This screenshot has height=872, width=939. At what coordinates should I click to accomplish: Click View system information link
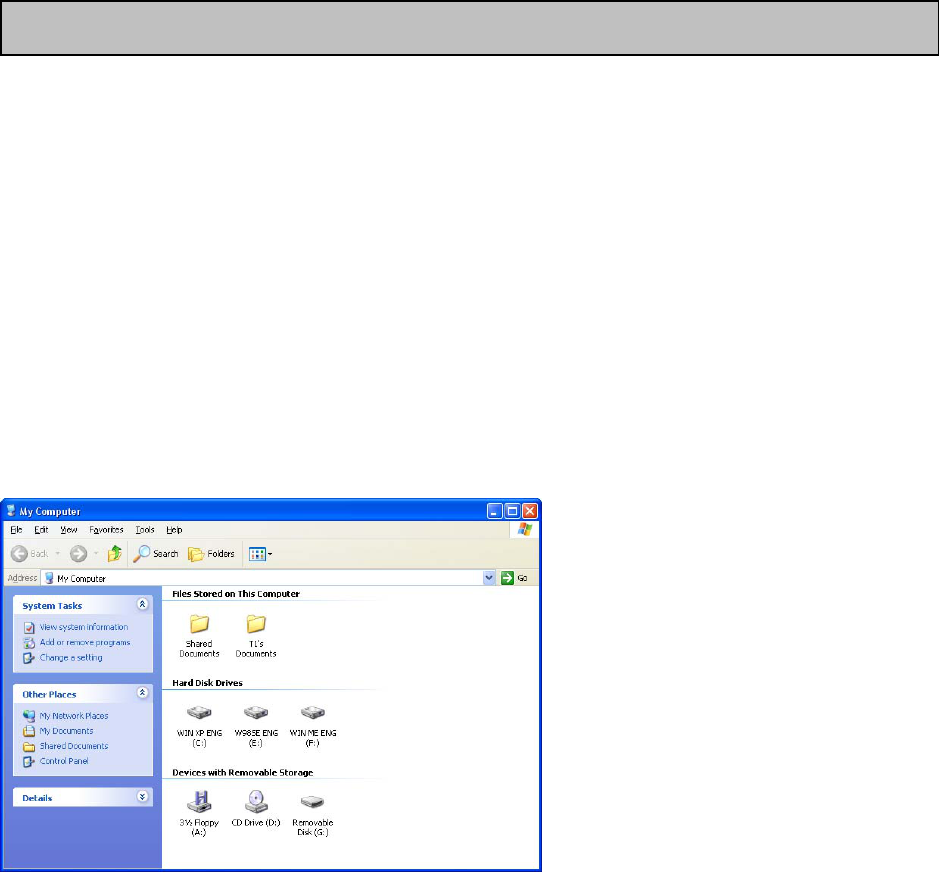point(84,627)
